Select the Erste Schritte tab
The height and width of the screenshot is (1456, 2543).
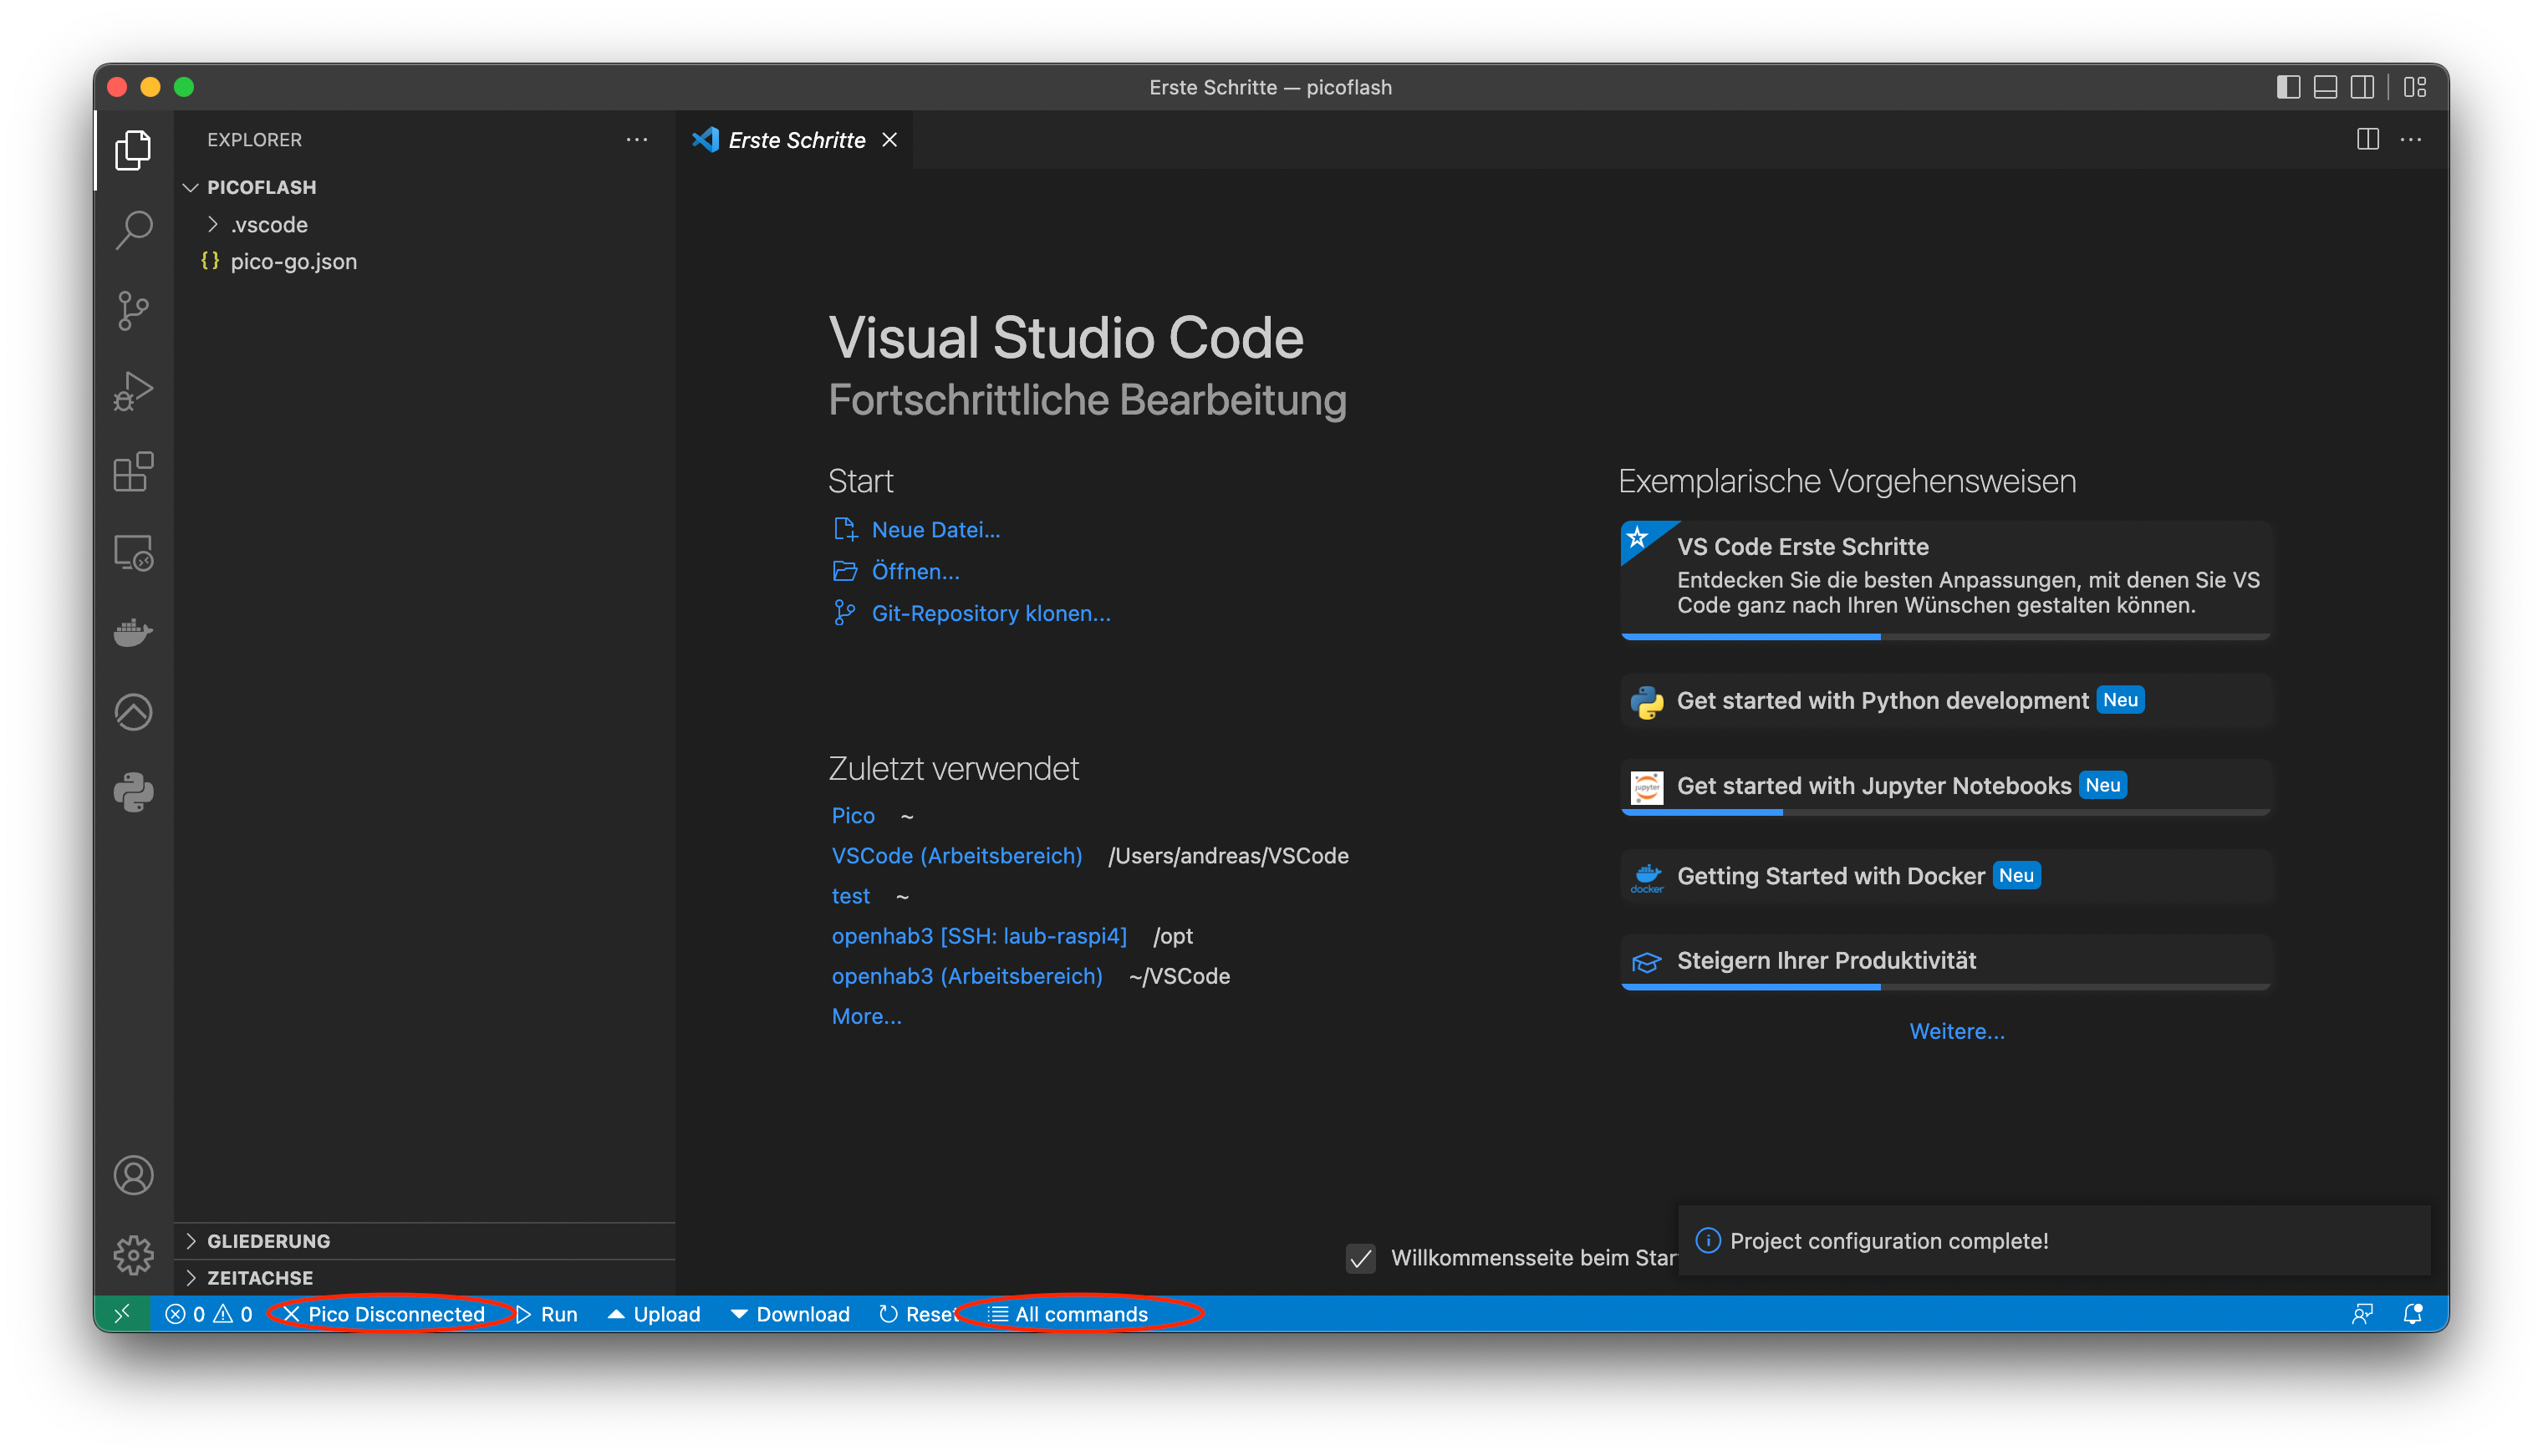[796, 140]
